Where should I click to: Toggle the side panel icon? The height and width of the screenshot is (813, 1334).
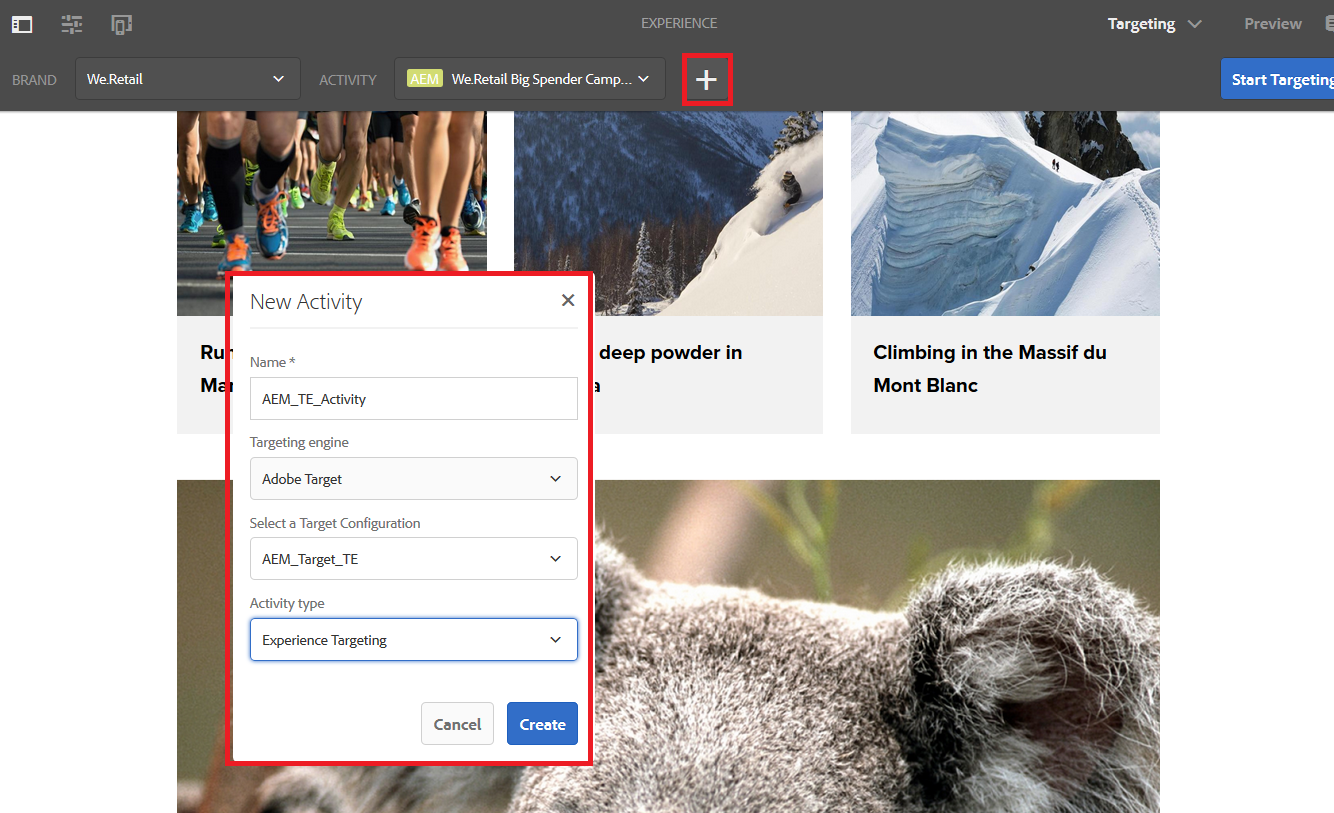click(x=22, y=24)
